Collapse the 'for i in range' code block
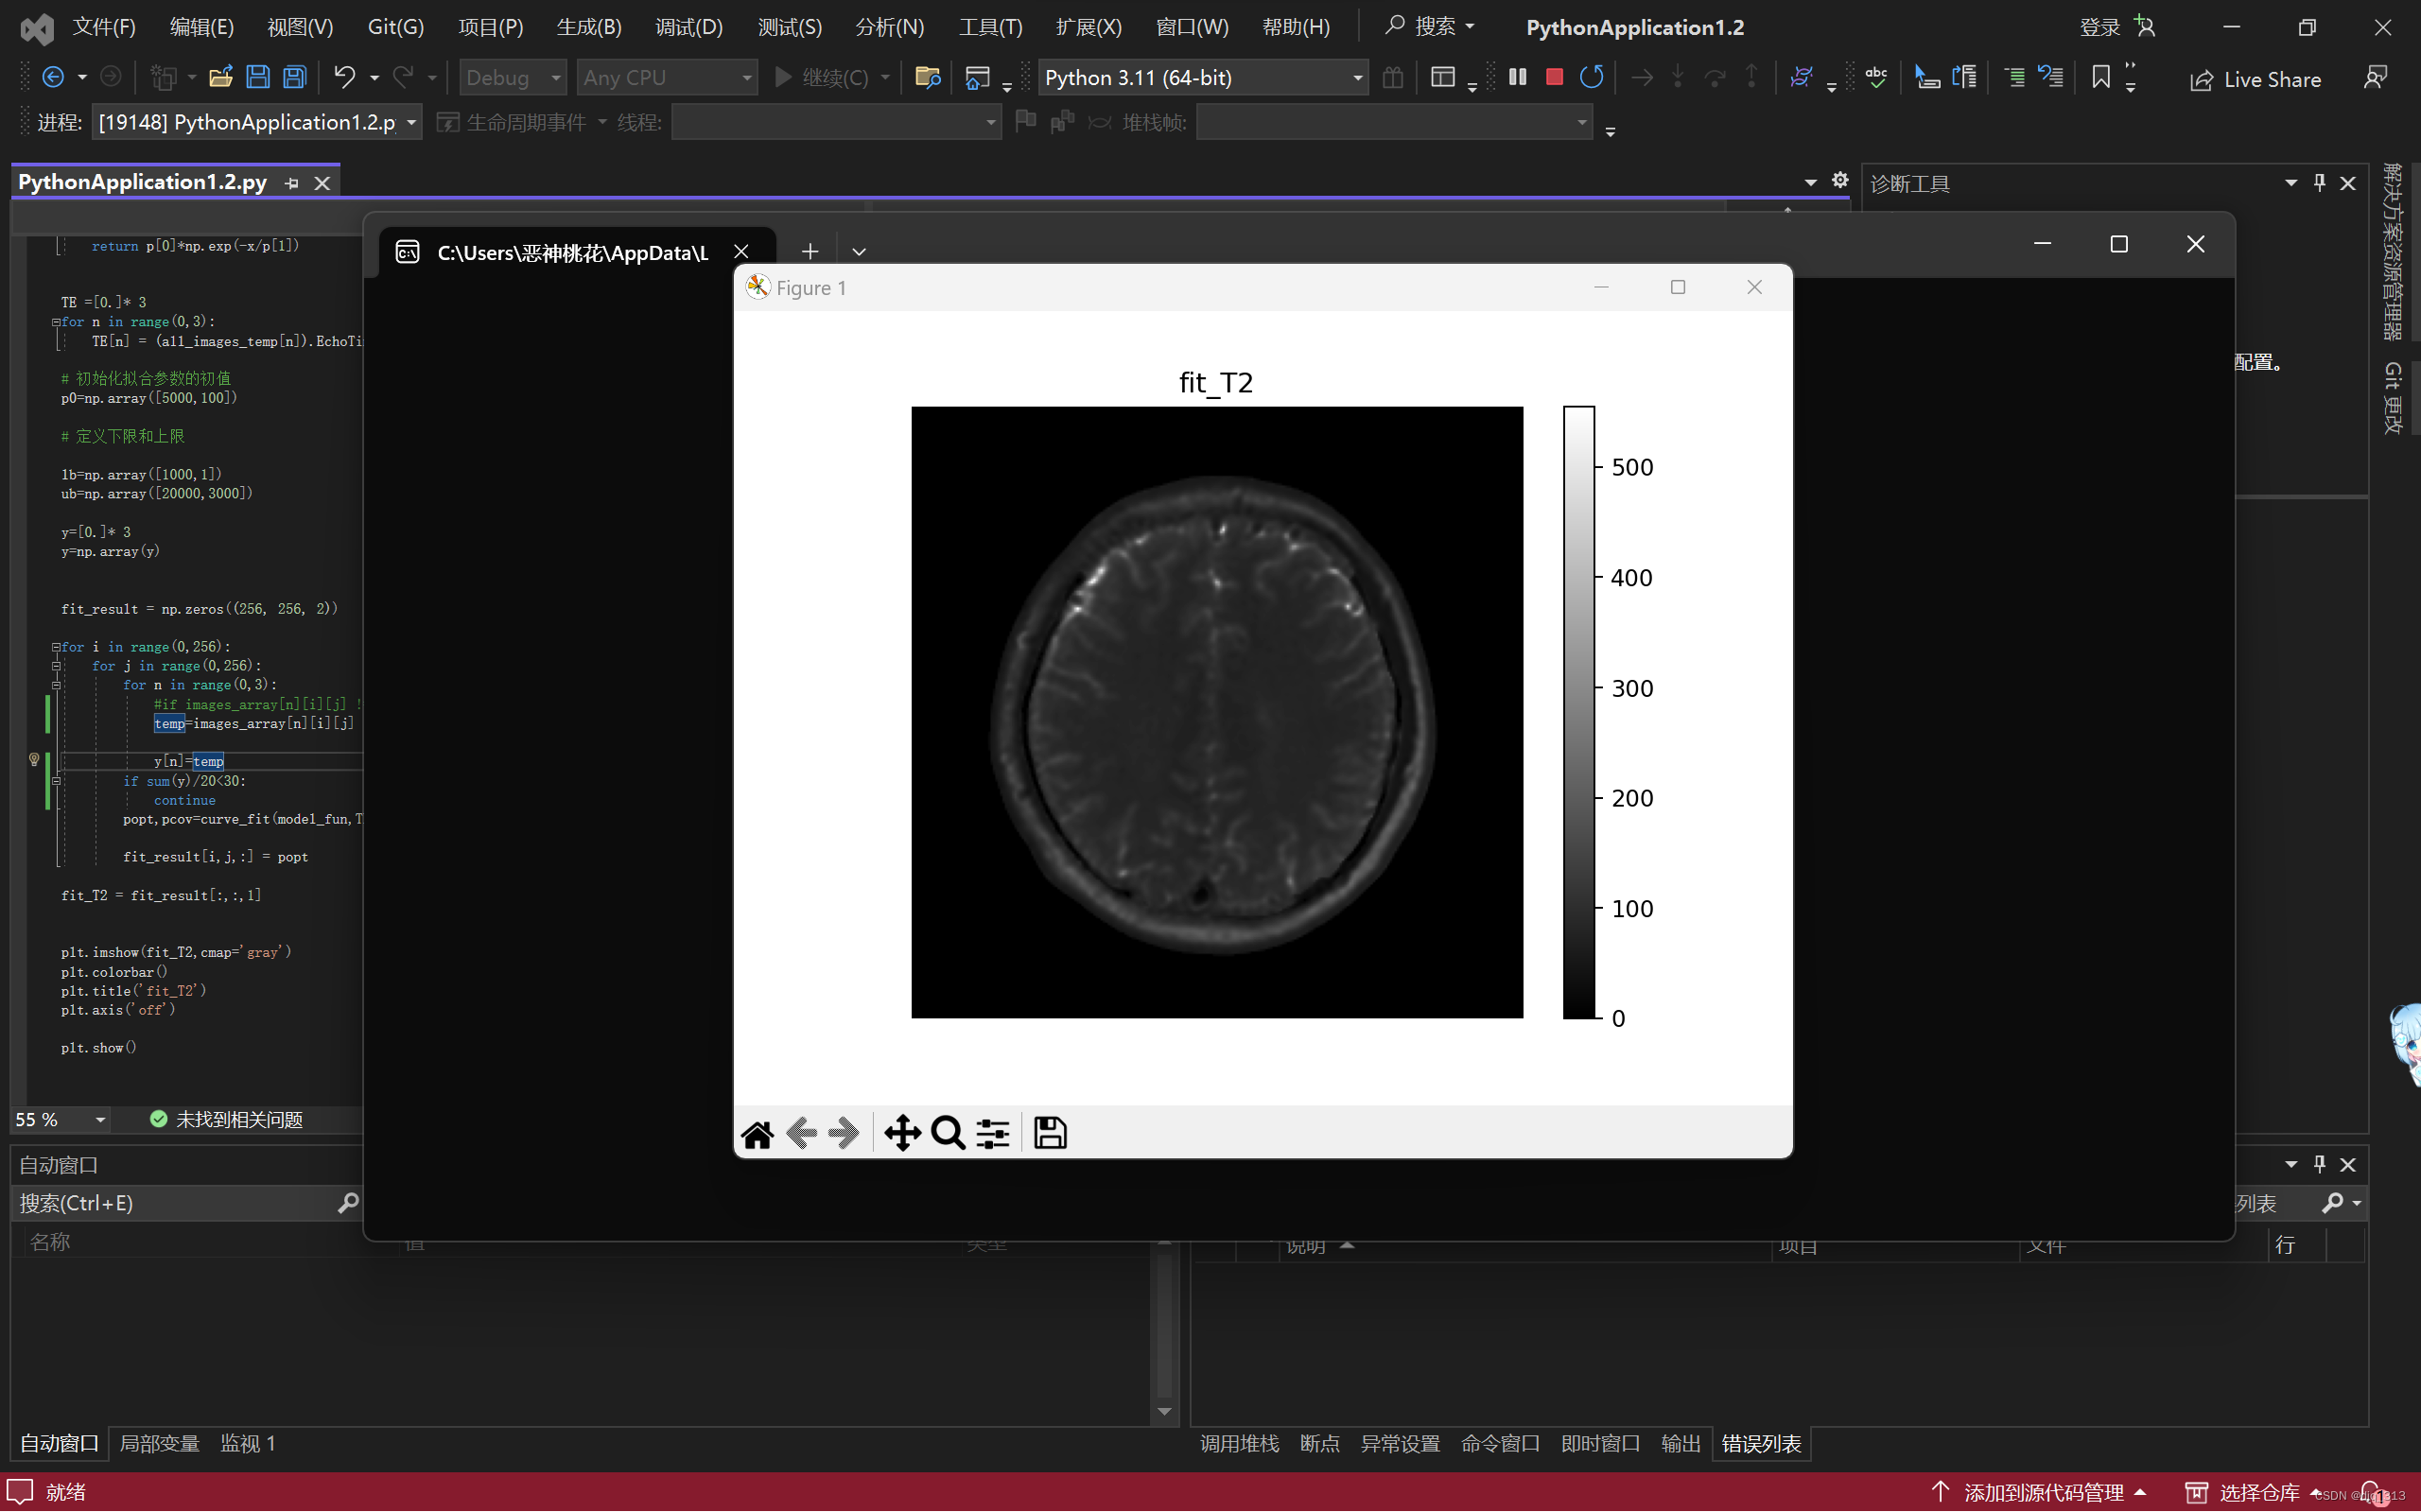The height and width of the screenshot is (1512, 2421). (x=56, y=647)
